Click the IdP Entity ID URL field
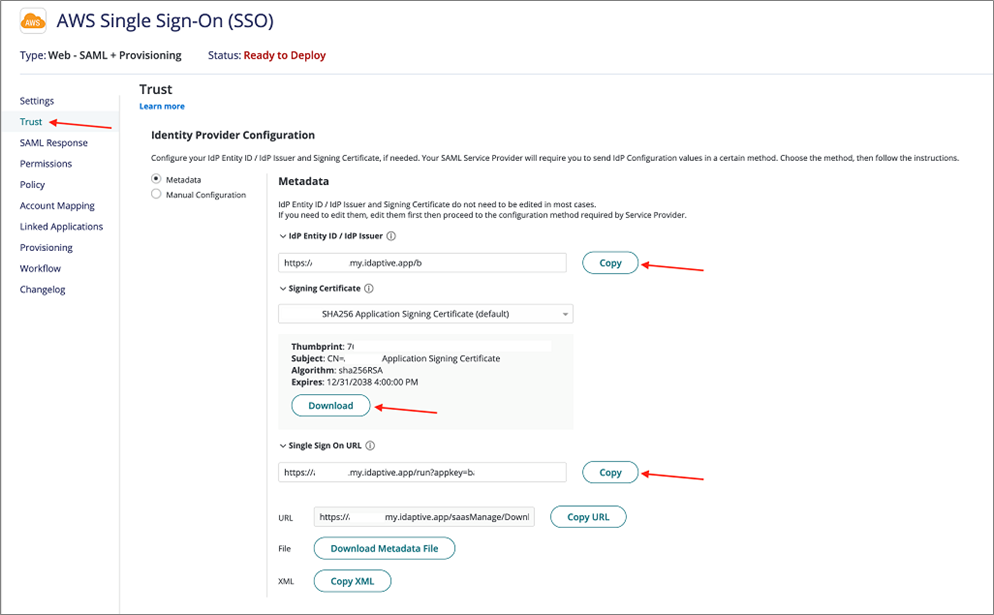This screenshot has width=994, height=615. tap(422, 263)
